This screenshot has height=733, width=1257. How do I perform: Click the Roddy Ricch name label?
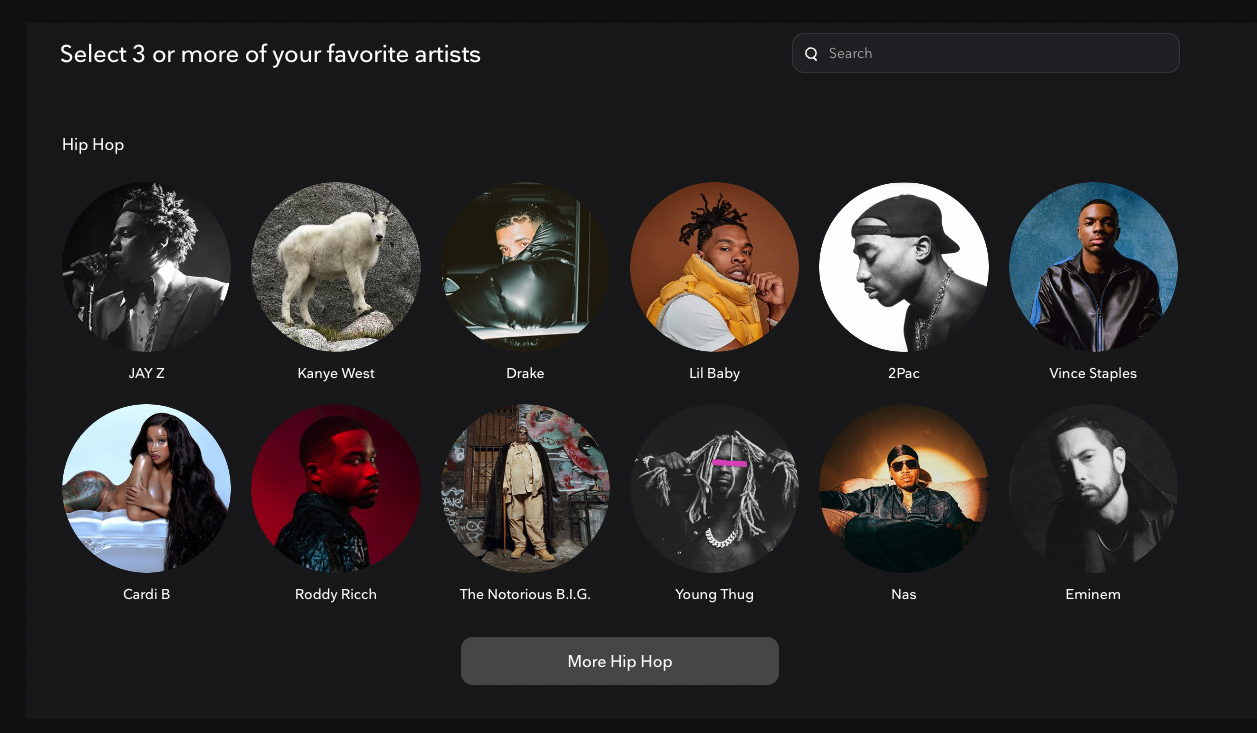(x=336, y=594)
